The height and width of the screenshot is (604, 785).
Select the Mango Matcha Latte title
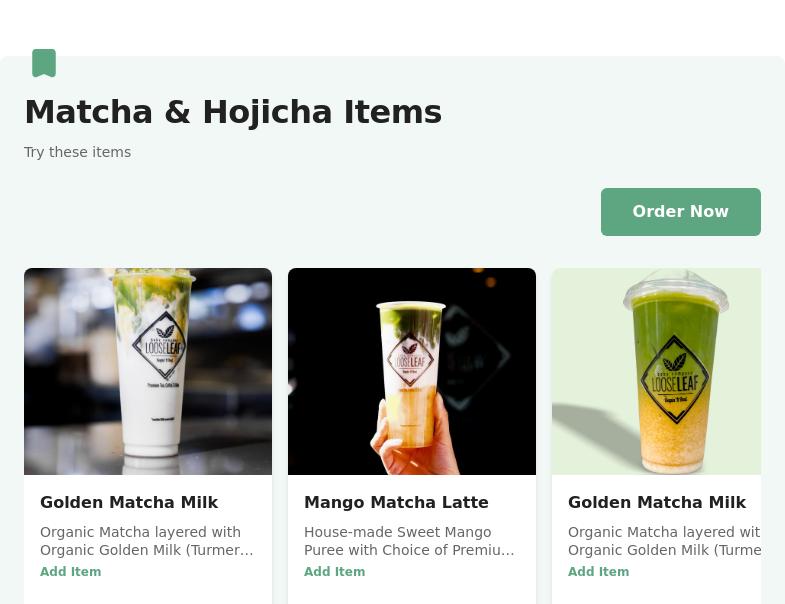pos(396,502)
